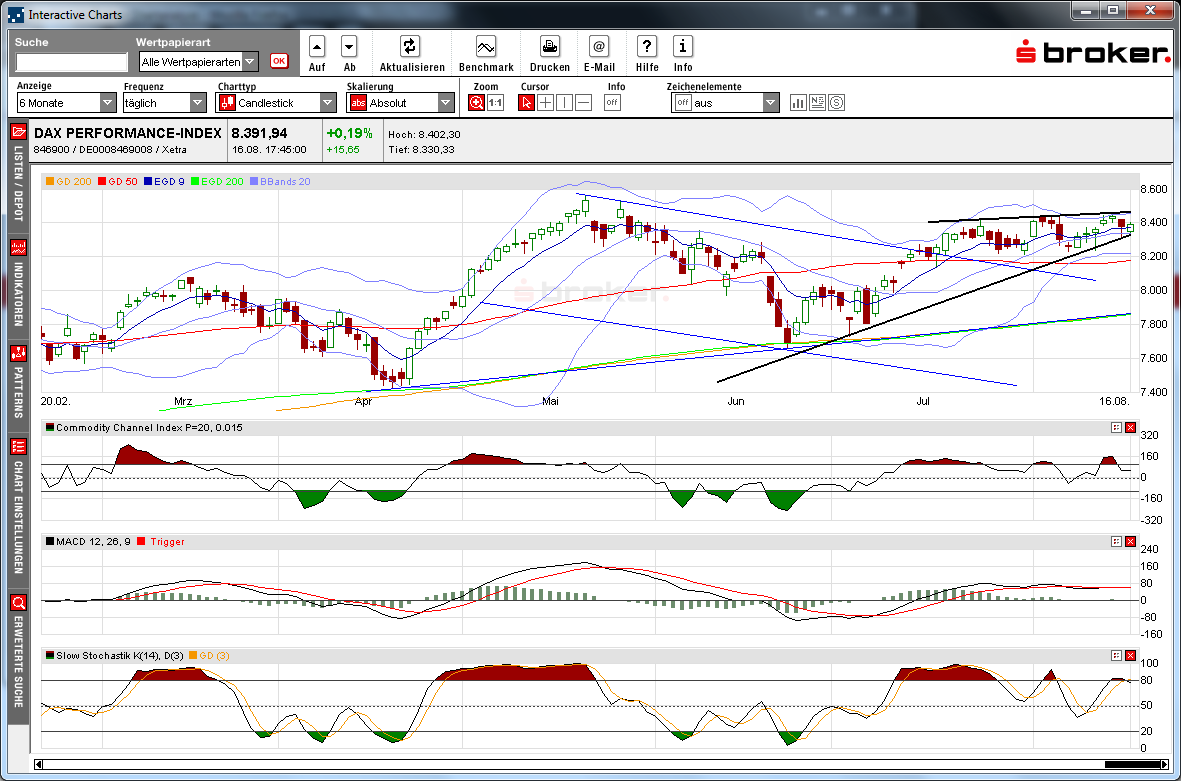1181x781 pixels.
Task: Click the +0,19% change value
Action: click(x=349, y=133)
